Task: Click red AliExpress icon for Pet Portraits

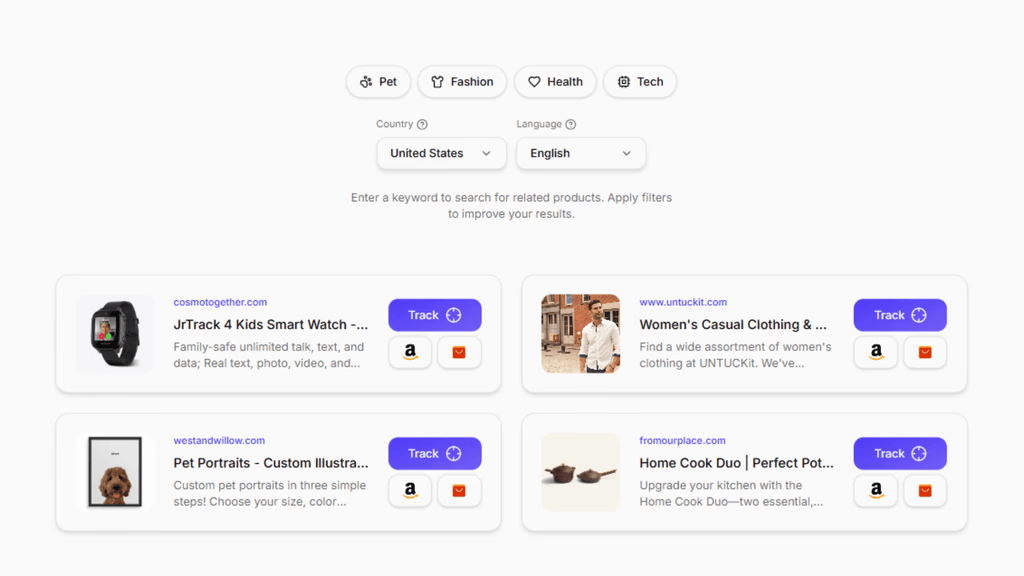Action: click(459, 490)
